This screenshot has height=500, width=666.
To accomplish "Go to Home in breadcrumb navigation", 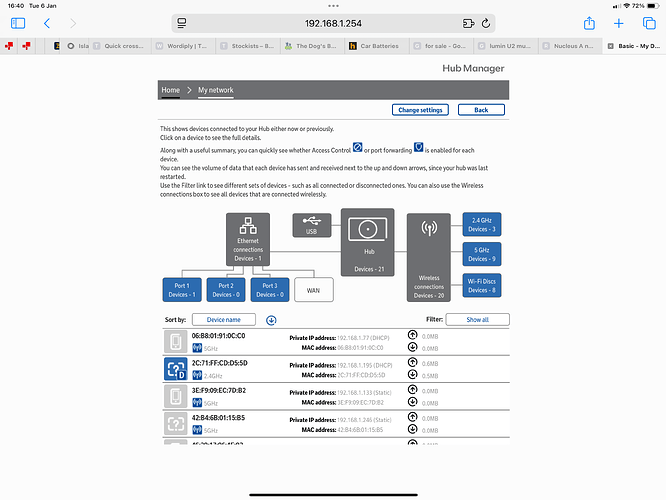I will coord(171,90).
